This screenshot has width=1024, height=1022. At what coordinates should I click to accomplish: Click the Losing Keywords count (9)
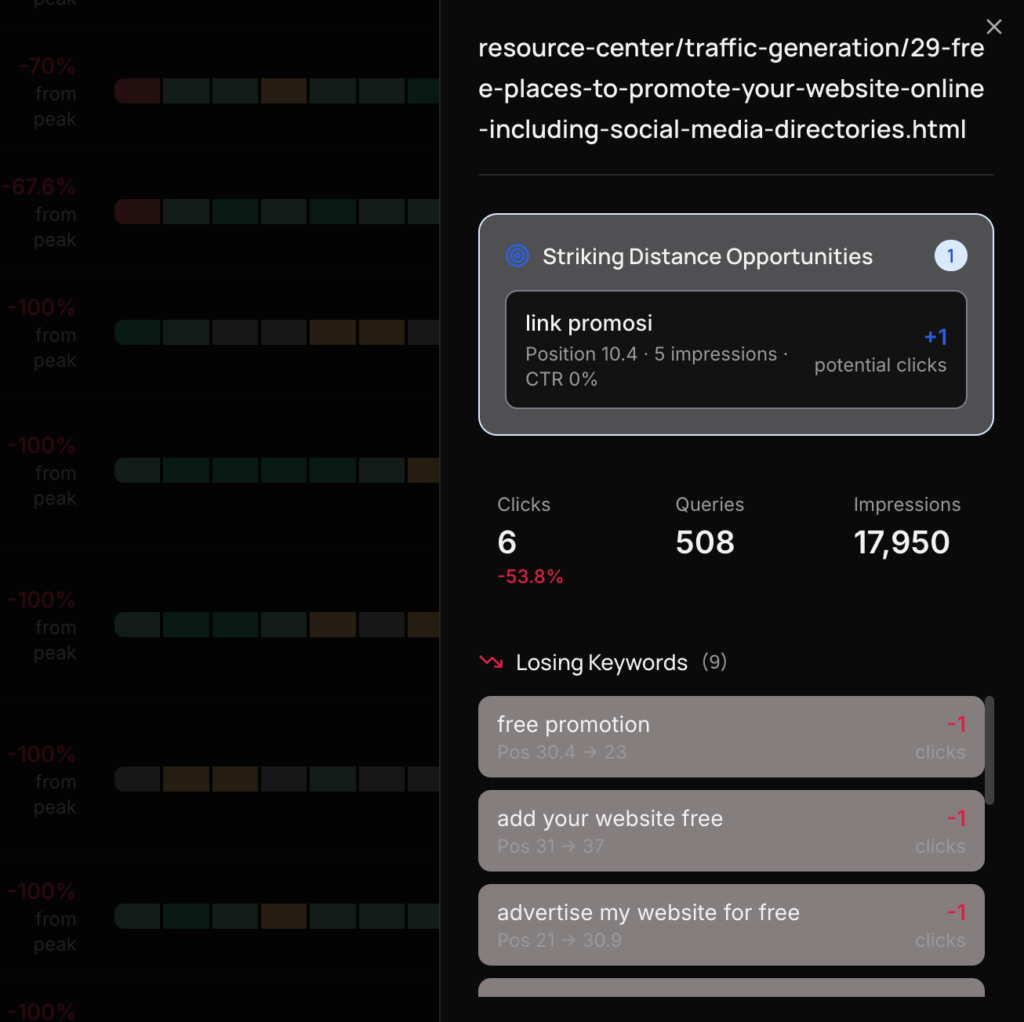point(714,662)
